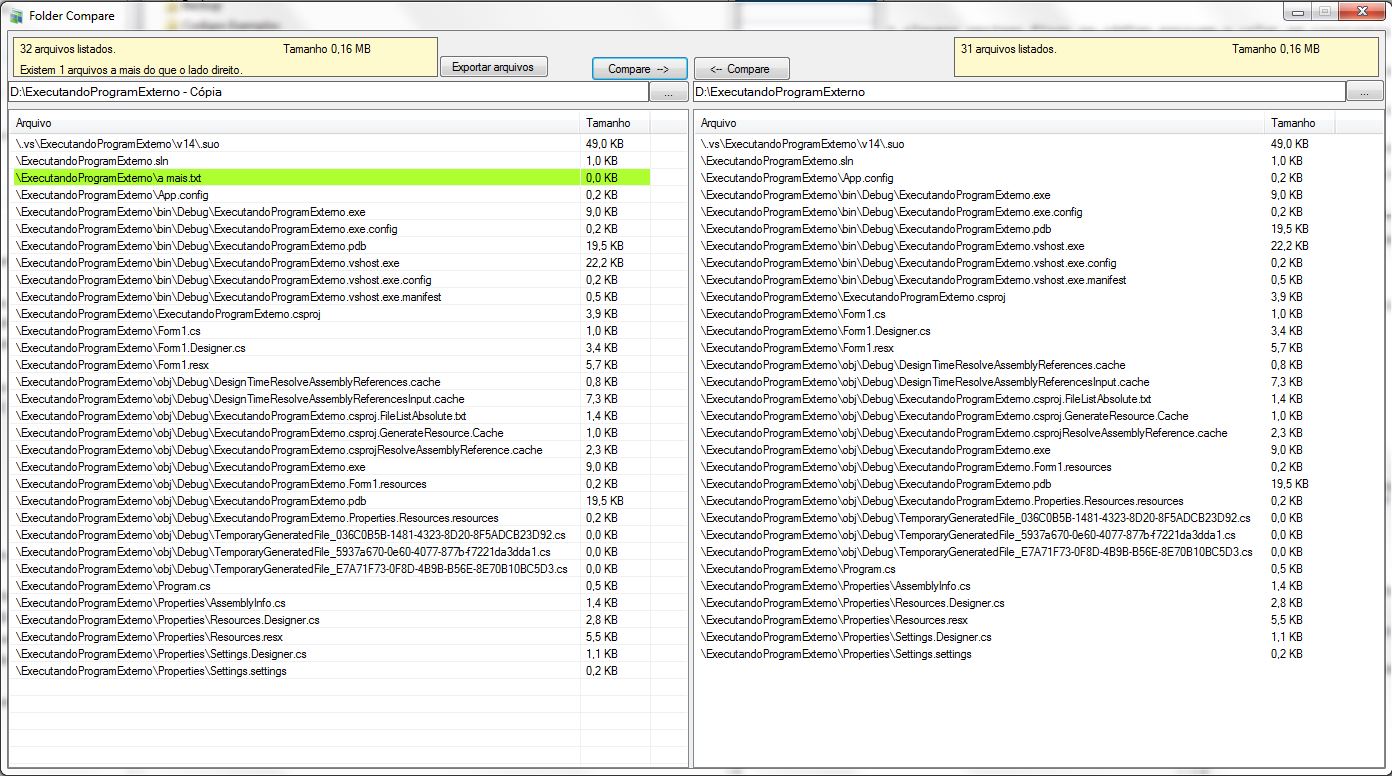The height and width of the screenshot is (776, 1392).
Task: Sort right list by Arquivo column header
Action: pyautogui.click(x=978, y=123)
